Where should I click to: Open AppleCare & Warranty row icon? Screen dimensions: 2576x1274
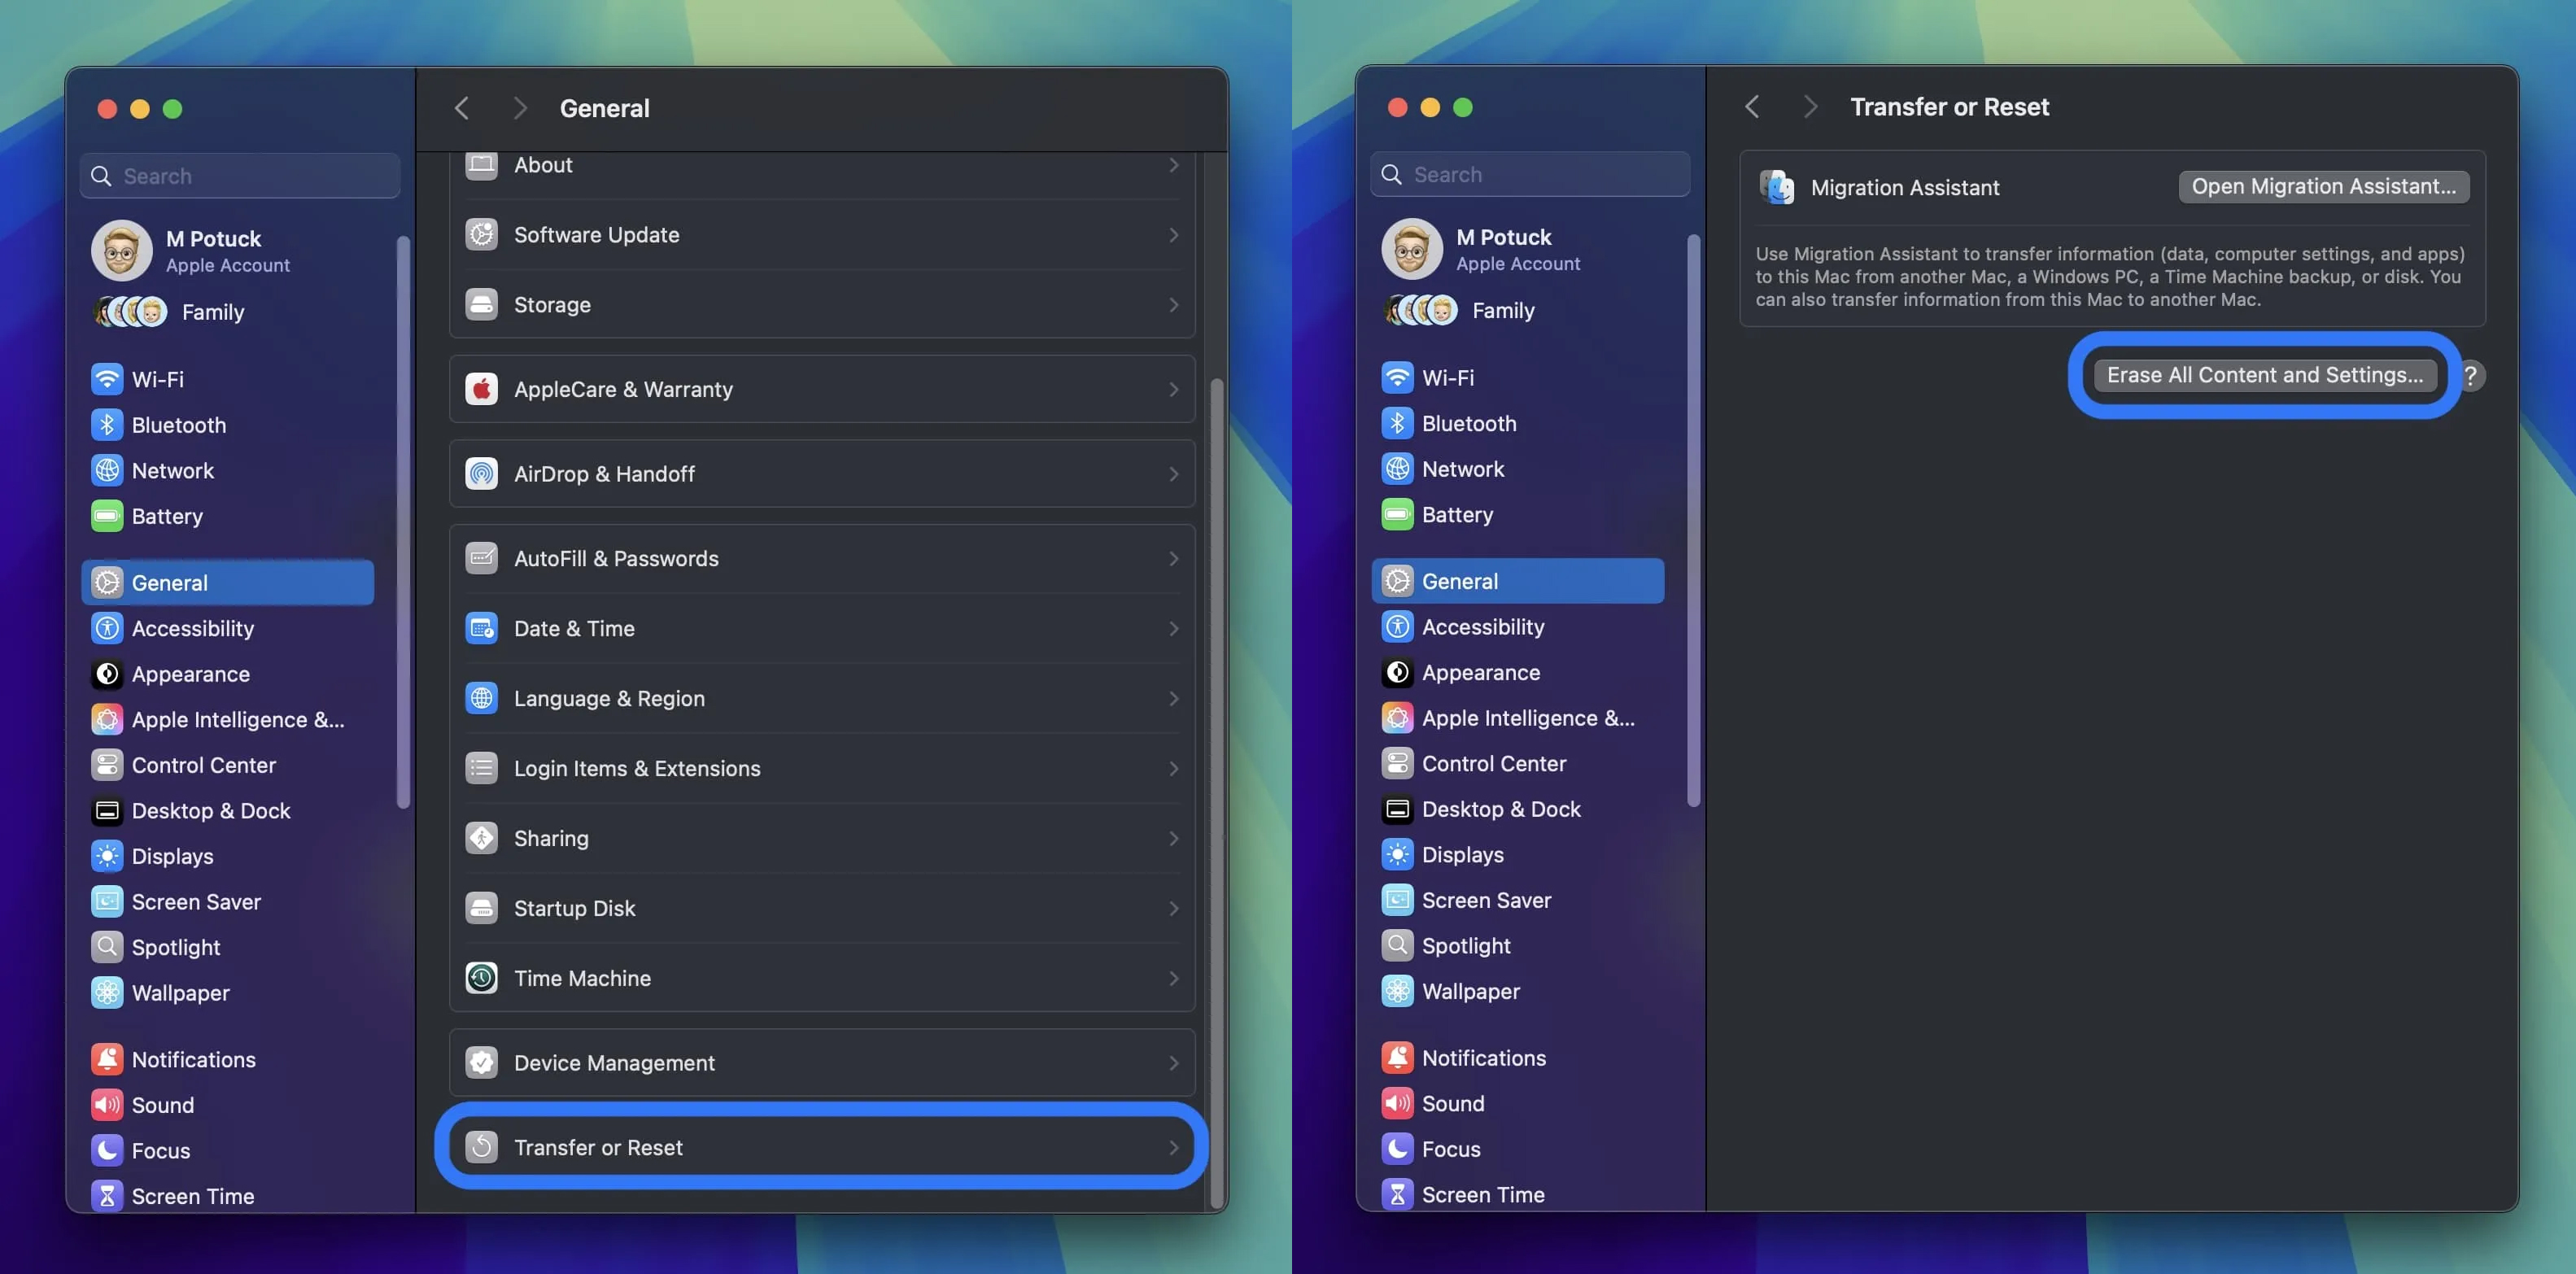(x=481, y=389)
